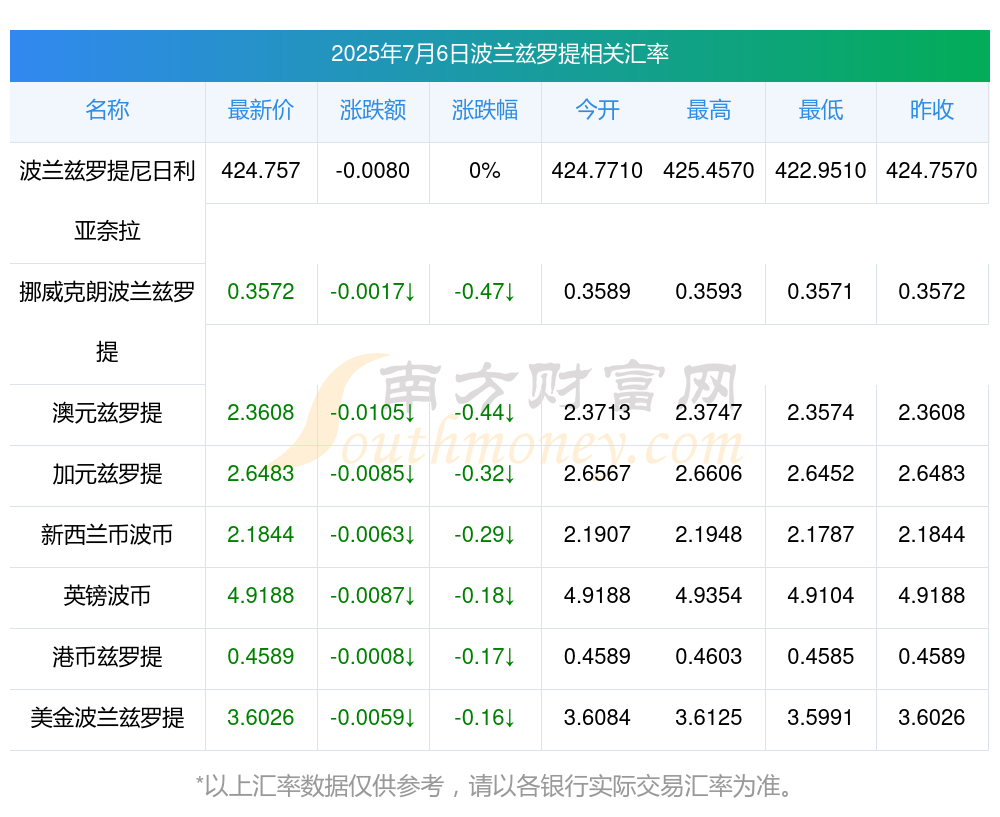Click green latest price 2.1844
Viewport: 1000px width, 817px height.
(x=260, y=534)
